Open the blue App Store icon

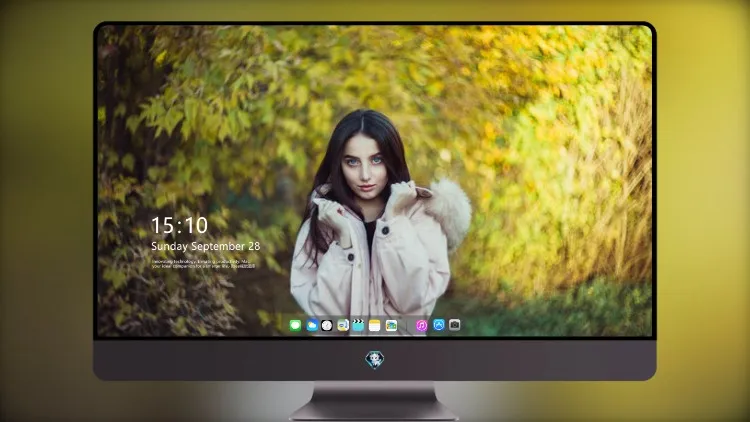tap(439, 325)
